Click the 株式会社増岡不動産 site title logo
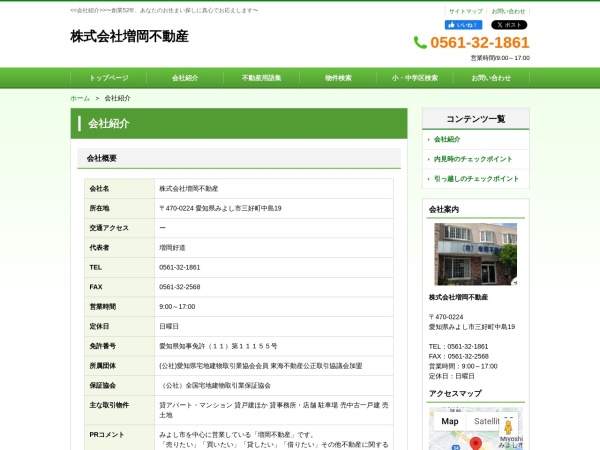This screenshot has height=450, width=600. click(129, 36)
